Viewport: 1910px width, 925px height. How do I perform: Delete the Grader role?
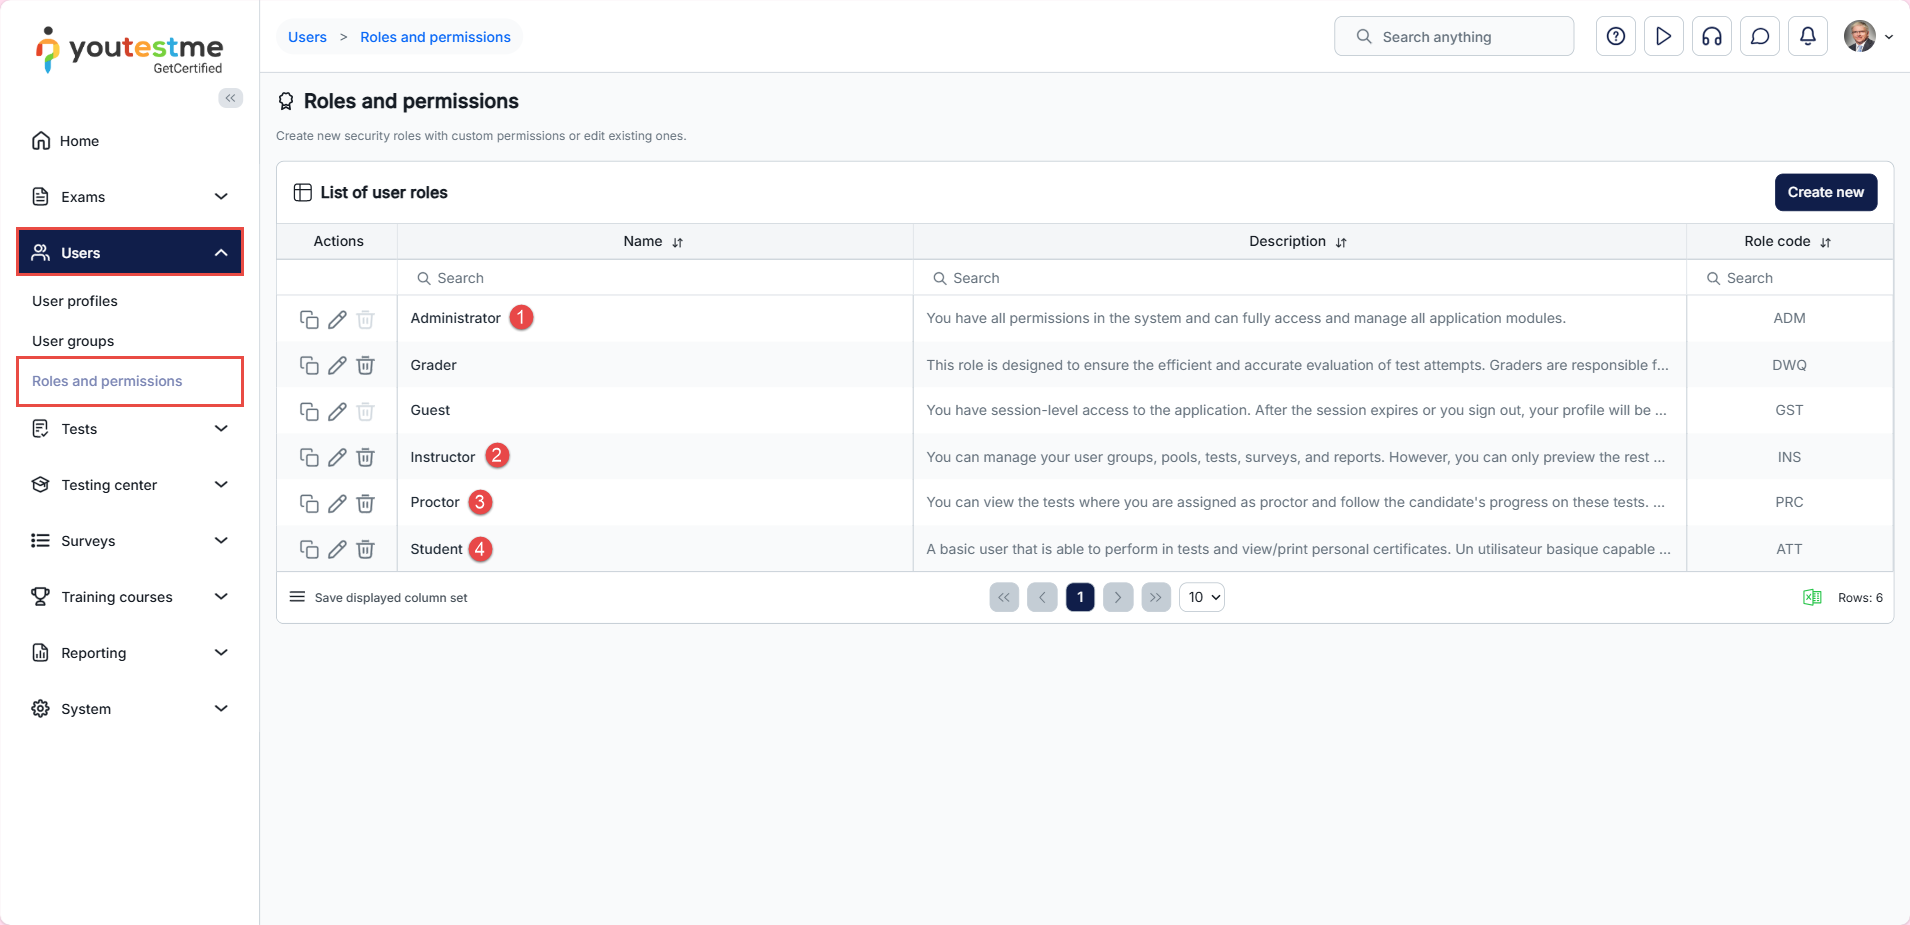point(366,365)
